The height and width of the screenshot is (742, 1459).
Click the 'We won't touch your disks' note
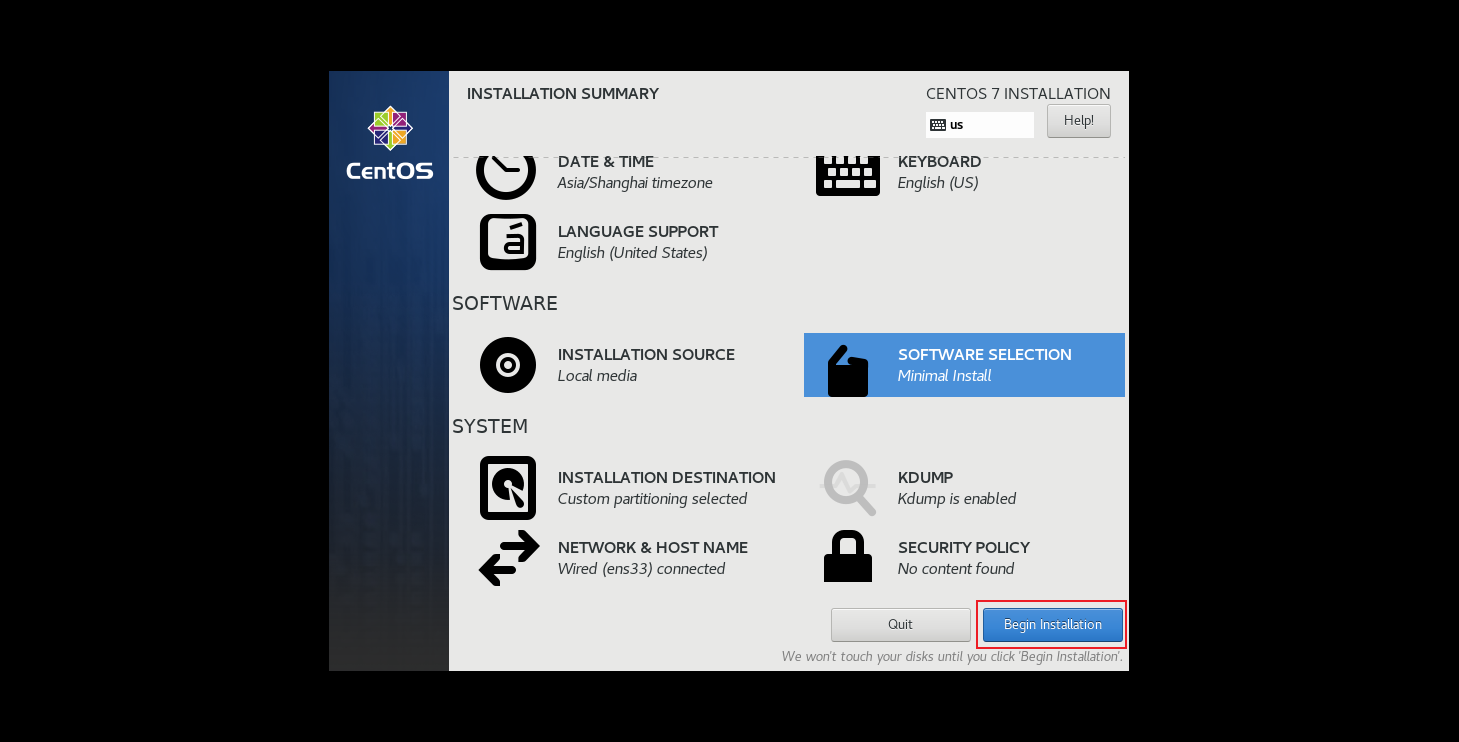pos(952,657)
